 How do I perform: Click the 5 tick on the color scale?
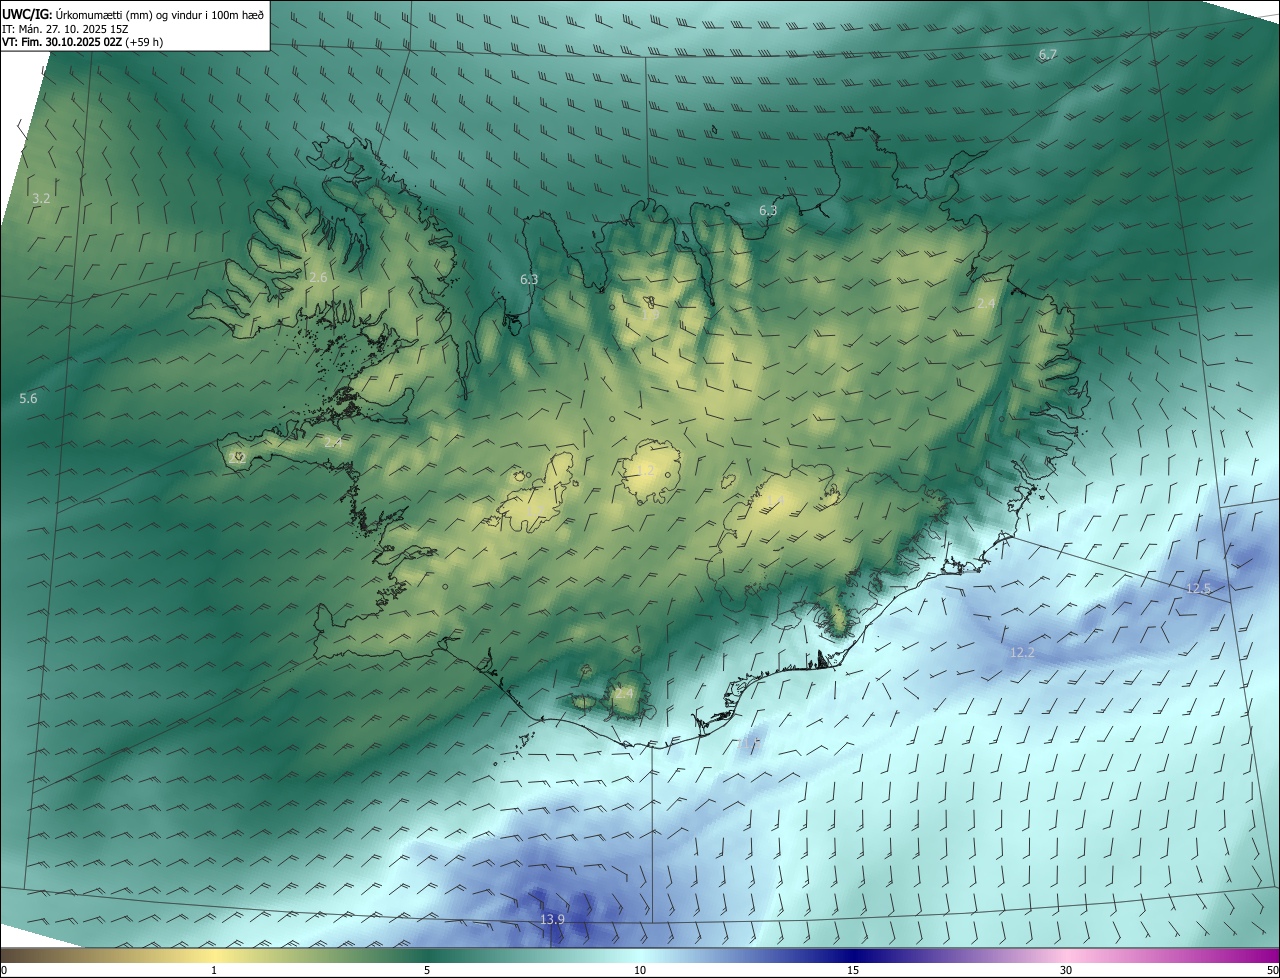(427, 970)
